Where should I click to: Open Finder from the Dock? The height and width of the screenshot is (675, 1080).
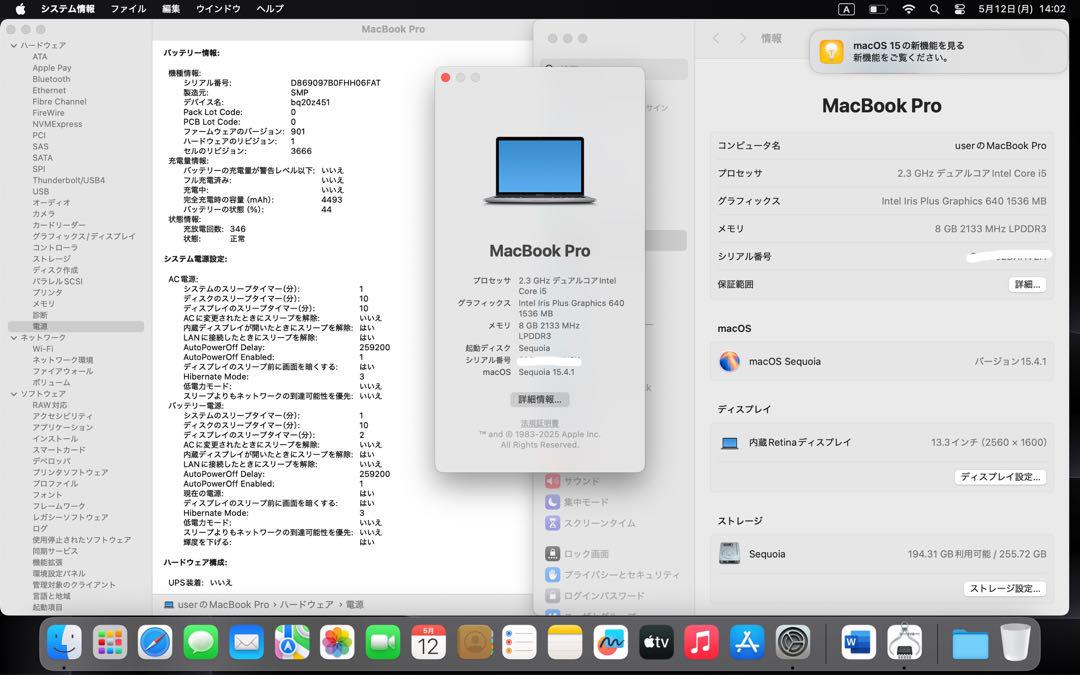[64, 643]
